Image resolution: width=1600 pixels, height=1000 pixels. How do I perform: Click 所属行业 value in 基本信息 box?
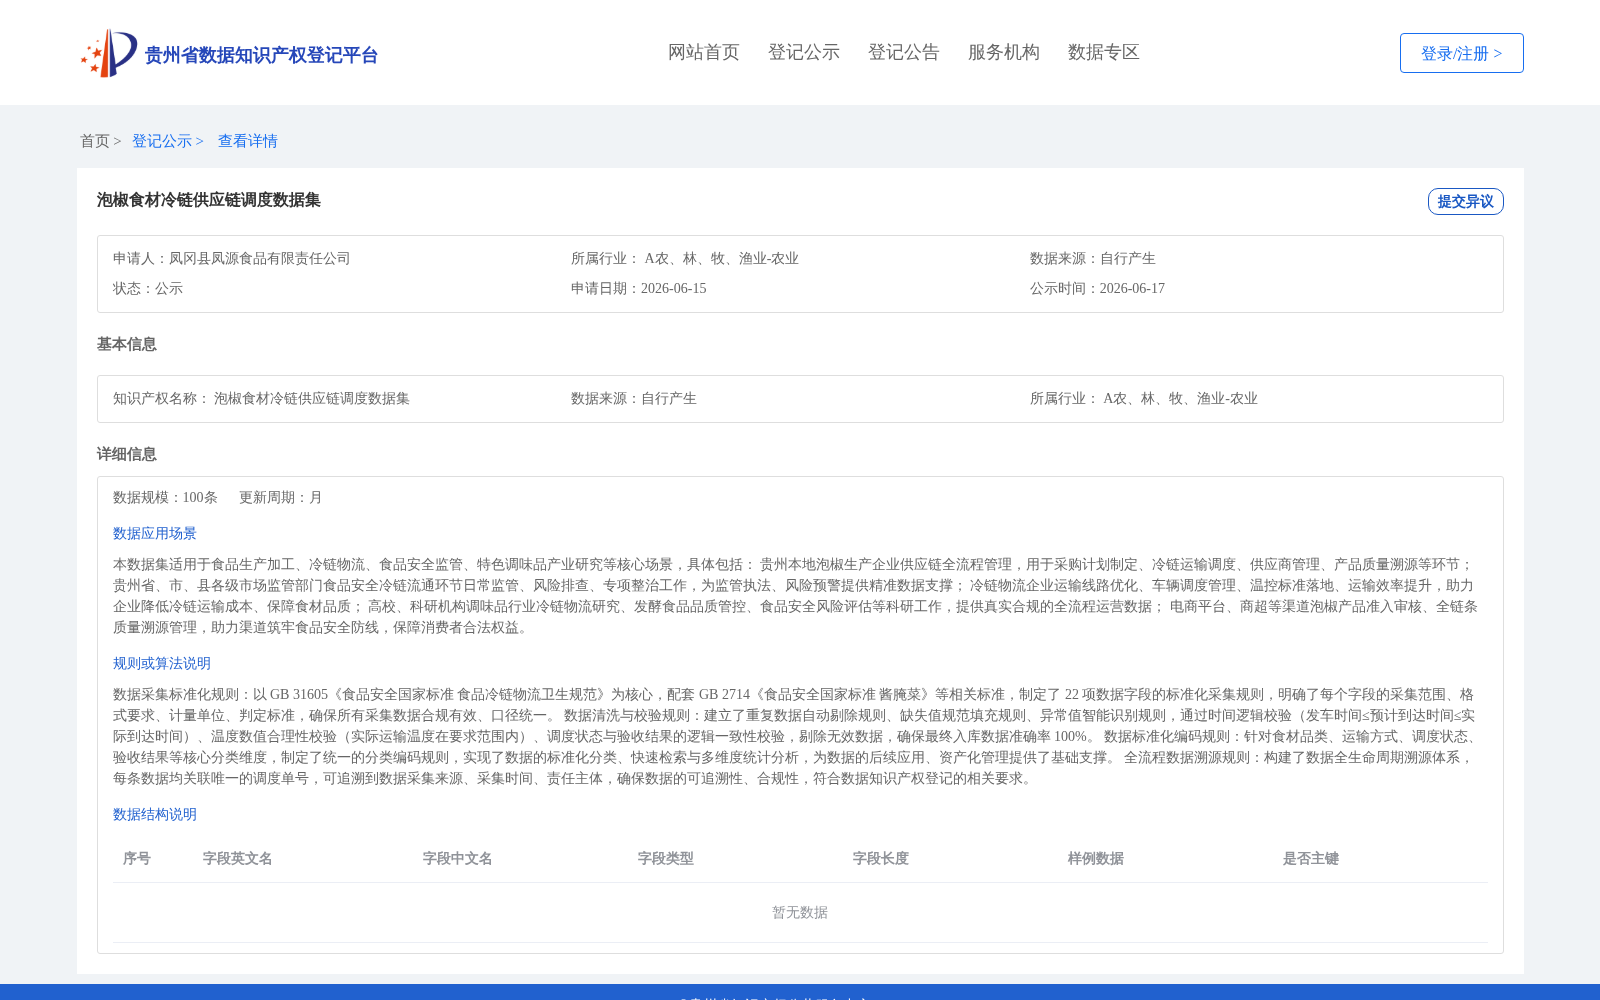click(x=1180, y=398)
